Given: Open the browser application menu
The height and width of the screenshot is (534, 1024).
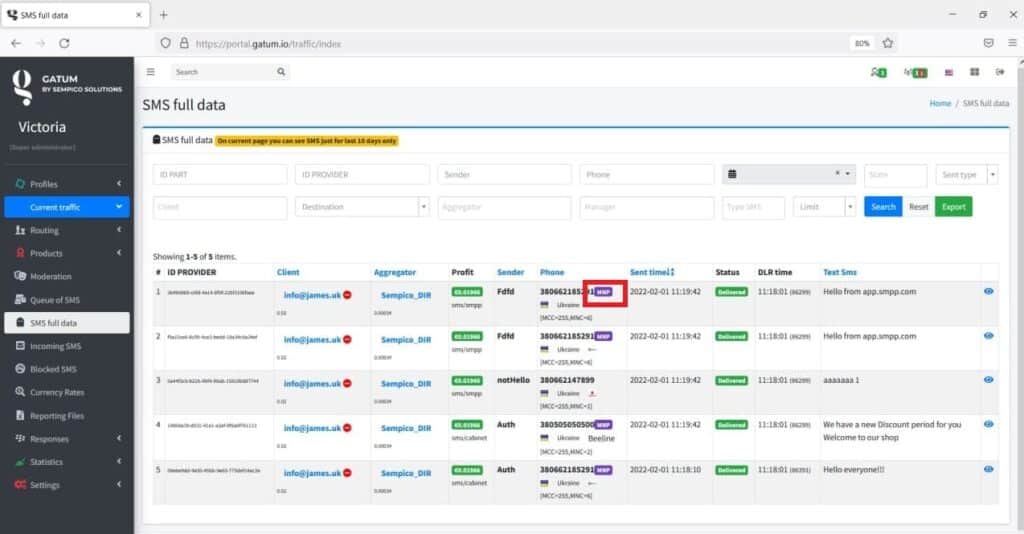Looking at the screenshot, I should click(x=1012, y=43).
